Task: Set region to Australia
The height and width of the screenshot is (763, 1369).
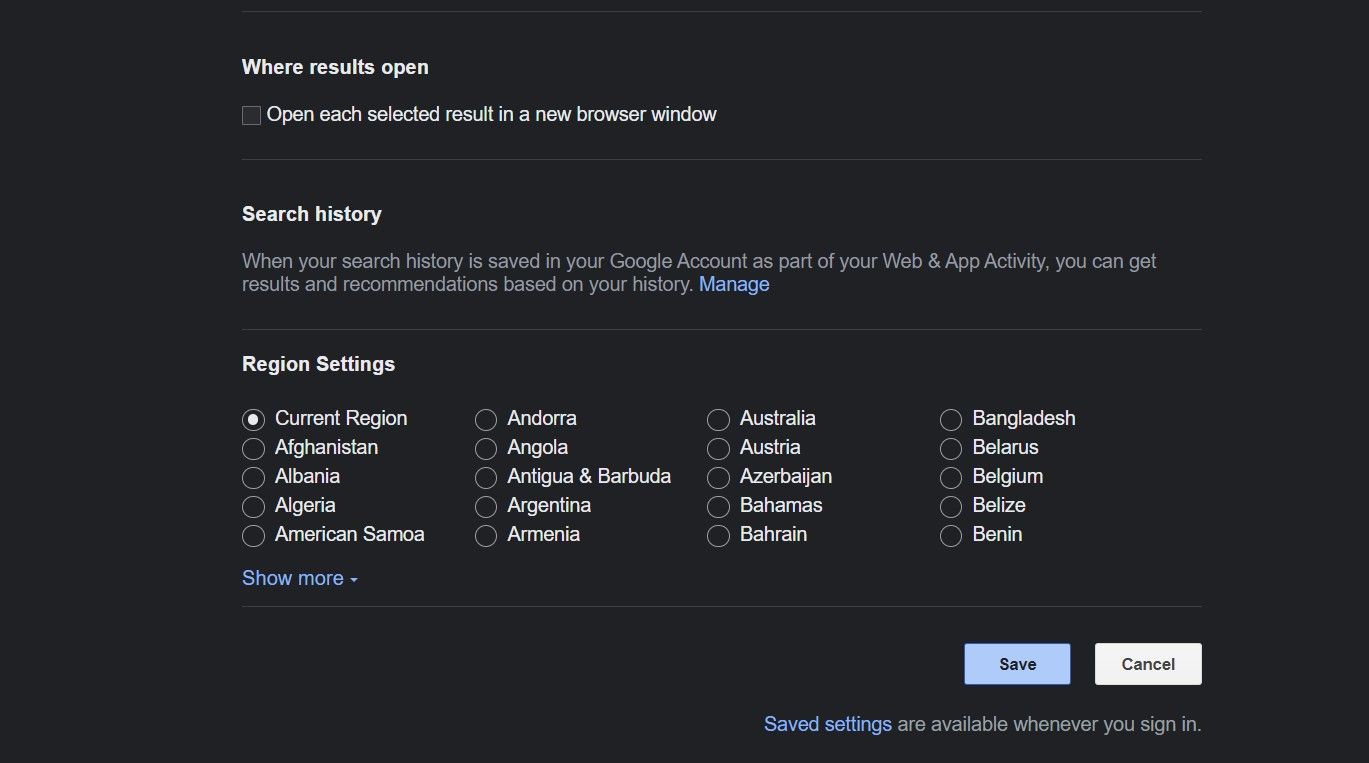Action: 718,419
